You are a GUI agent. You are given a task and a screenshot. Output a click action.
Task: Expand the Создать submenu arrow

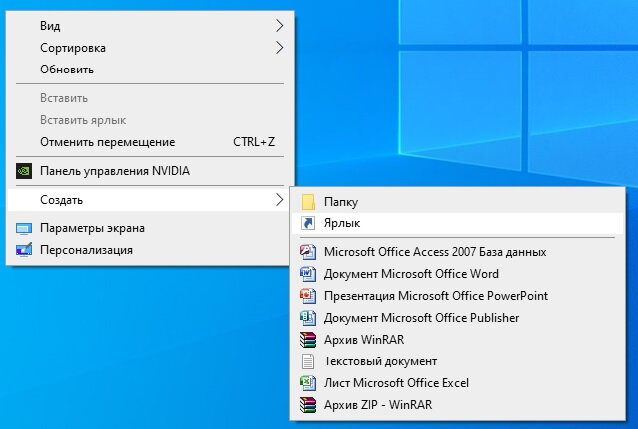(x=280, y=199)
